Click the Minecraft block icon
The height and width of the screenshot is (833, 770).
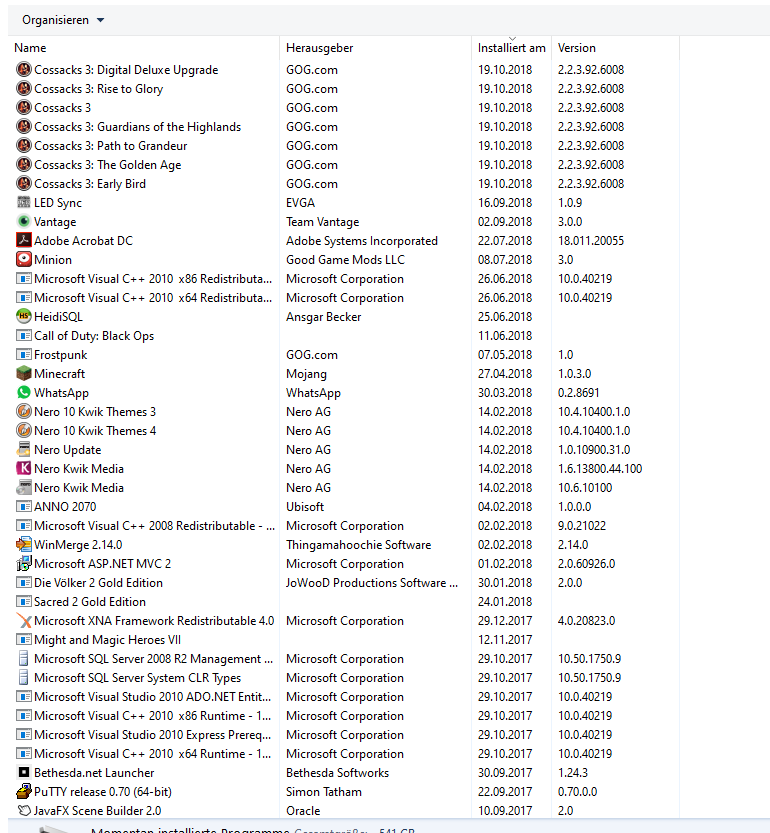[x=24, y=373]
